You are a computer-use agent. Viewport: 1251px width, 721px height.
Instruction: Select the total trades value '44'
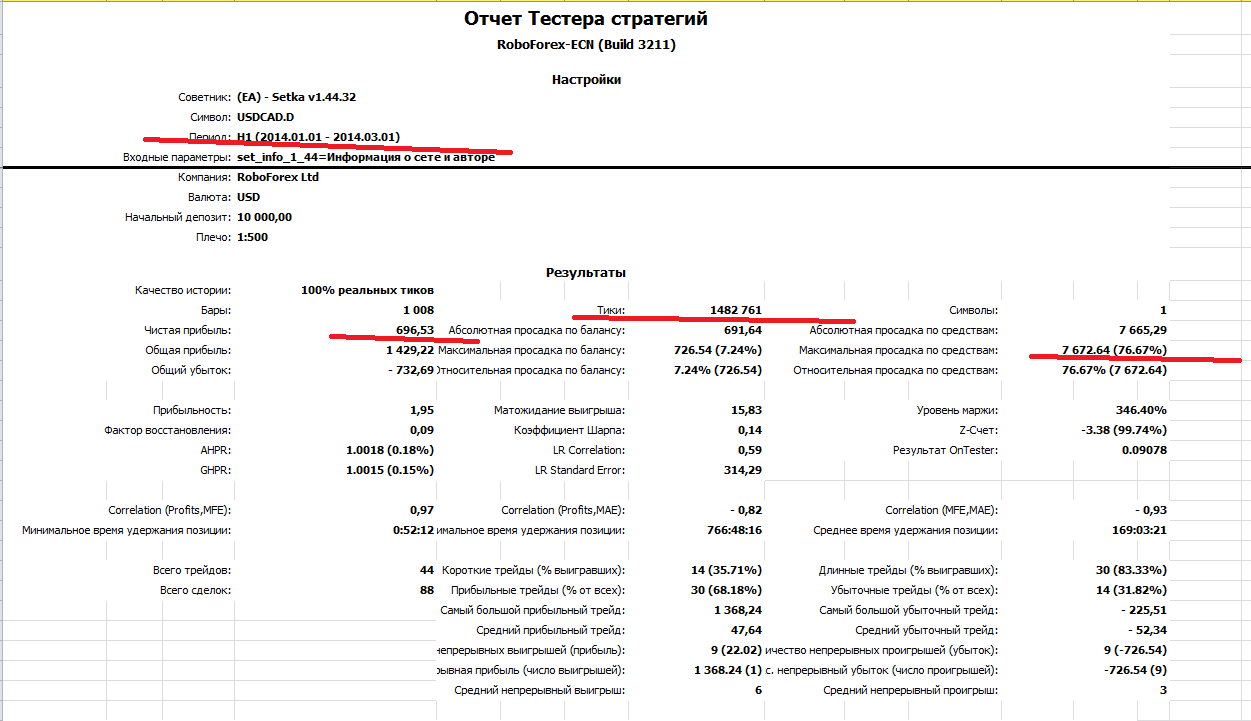(x=427, y=570)
